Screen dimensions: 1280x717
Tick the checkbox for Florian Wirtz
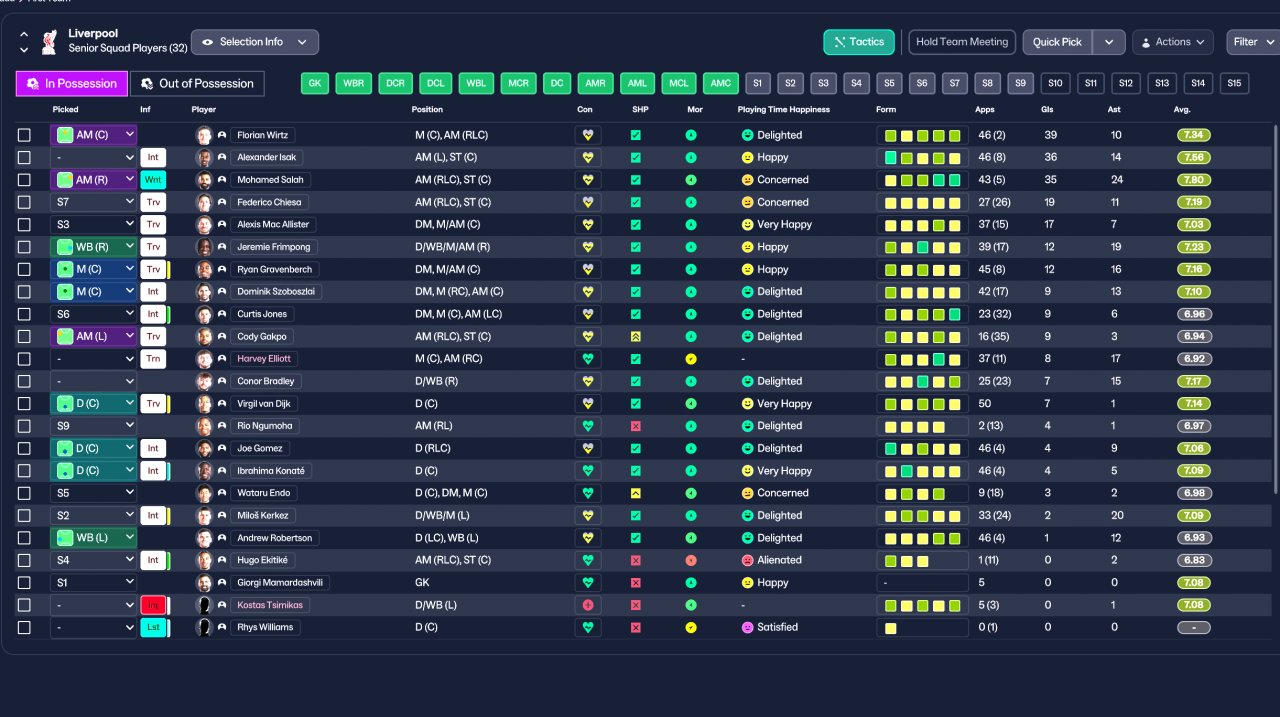(25, 135)
